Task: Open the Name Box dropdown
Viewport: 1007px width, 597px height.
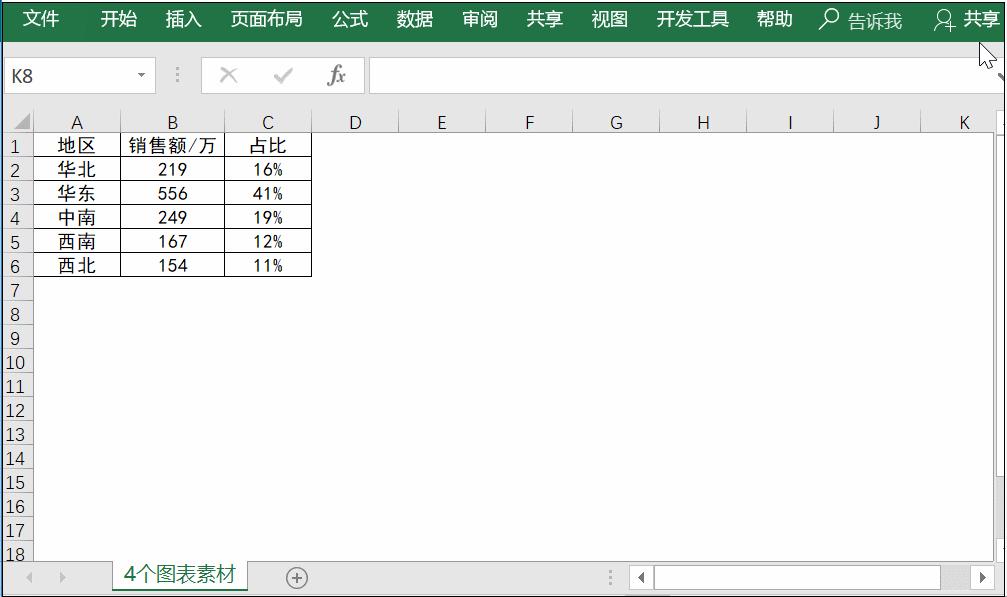Action: 139,74
